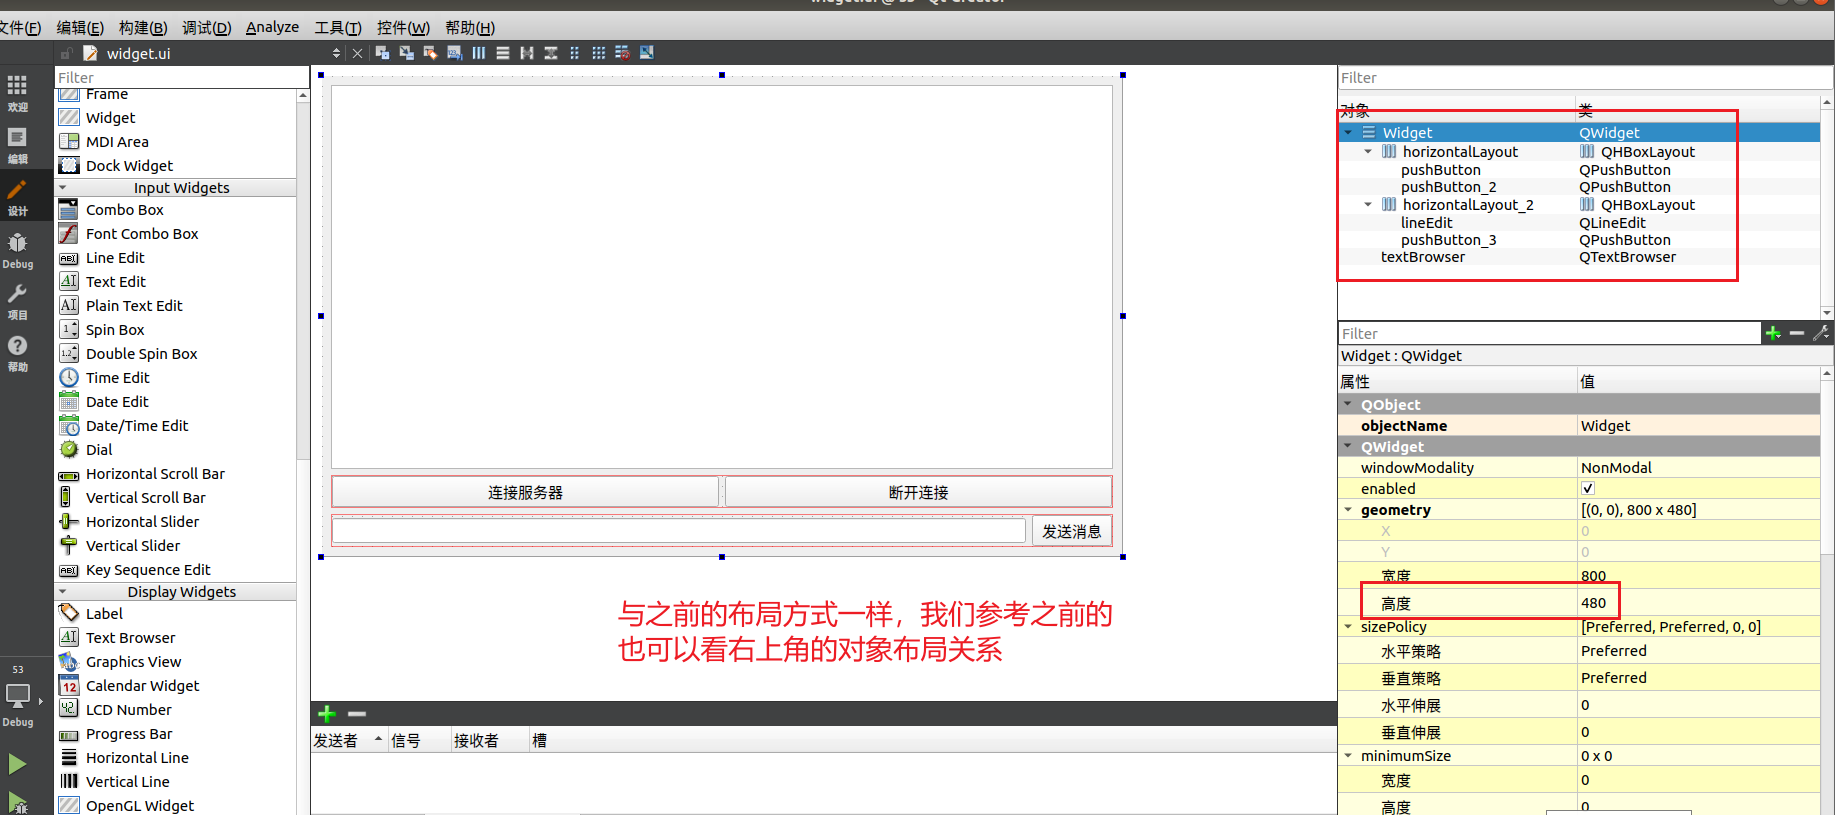The height and width of the screenshot is (815, 1835).
Task: Select the Edit Widgets mode icon
Action: pyautogui.click(x=382, y=53)
